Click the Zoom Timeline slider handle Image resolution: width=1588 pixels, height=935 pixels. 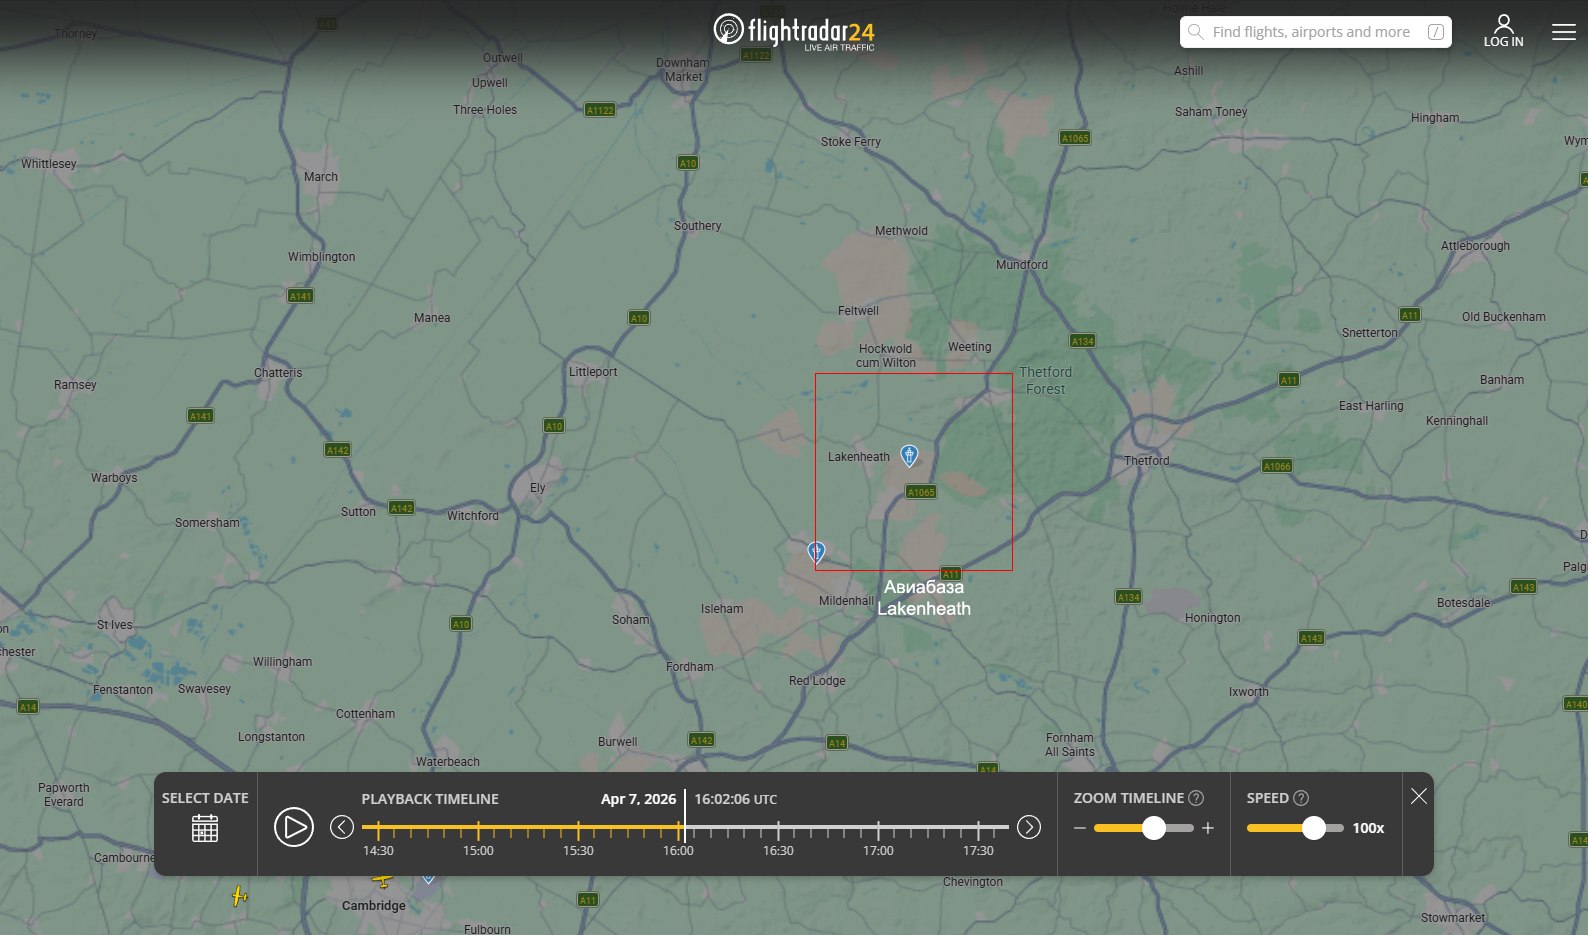(1153, 828)
